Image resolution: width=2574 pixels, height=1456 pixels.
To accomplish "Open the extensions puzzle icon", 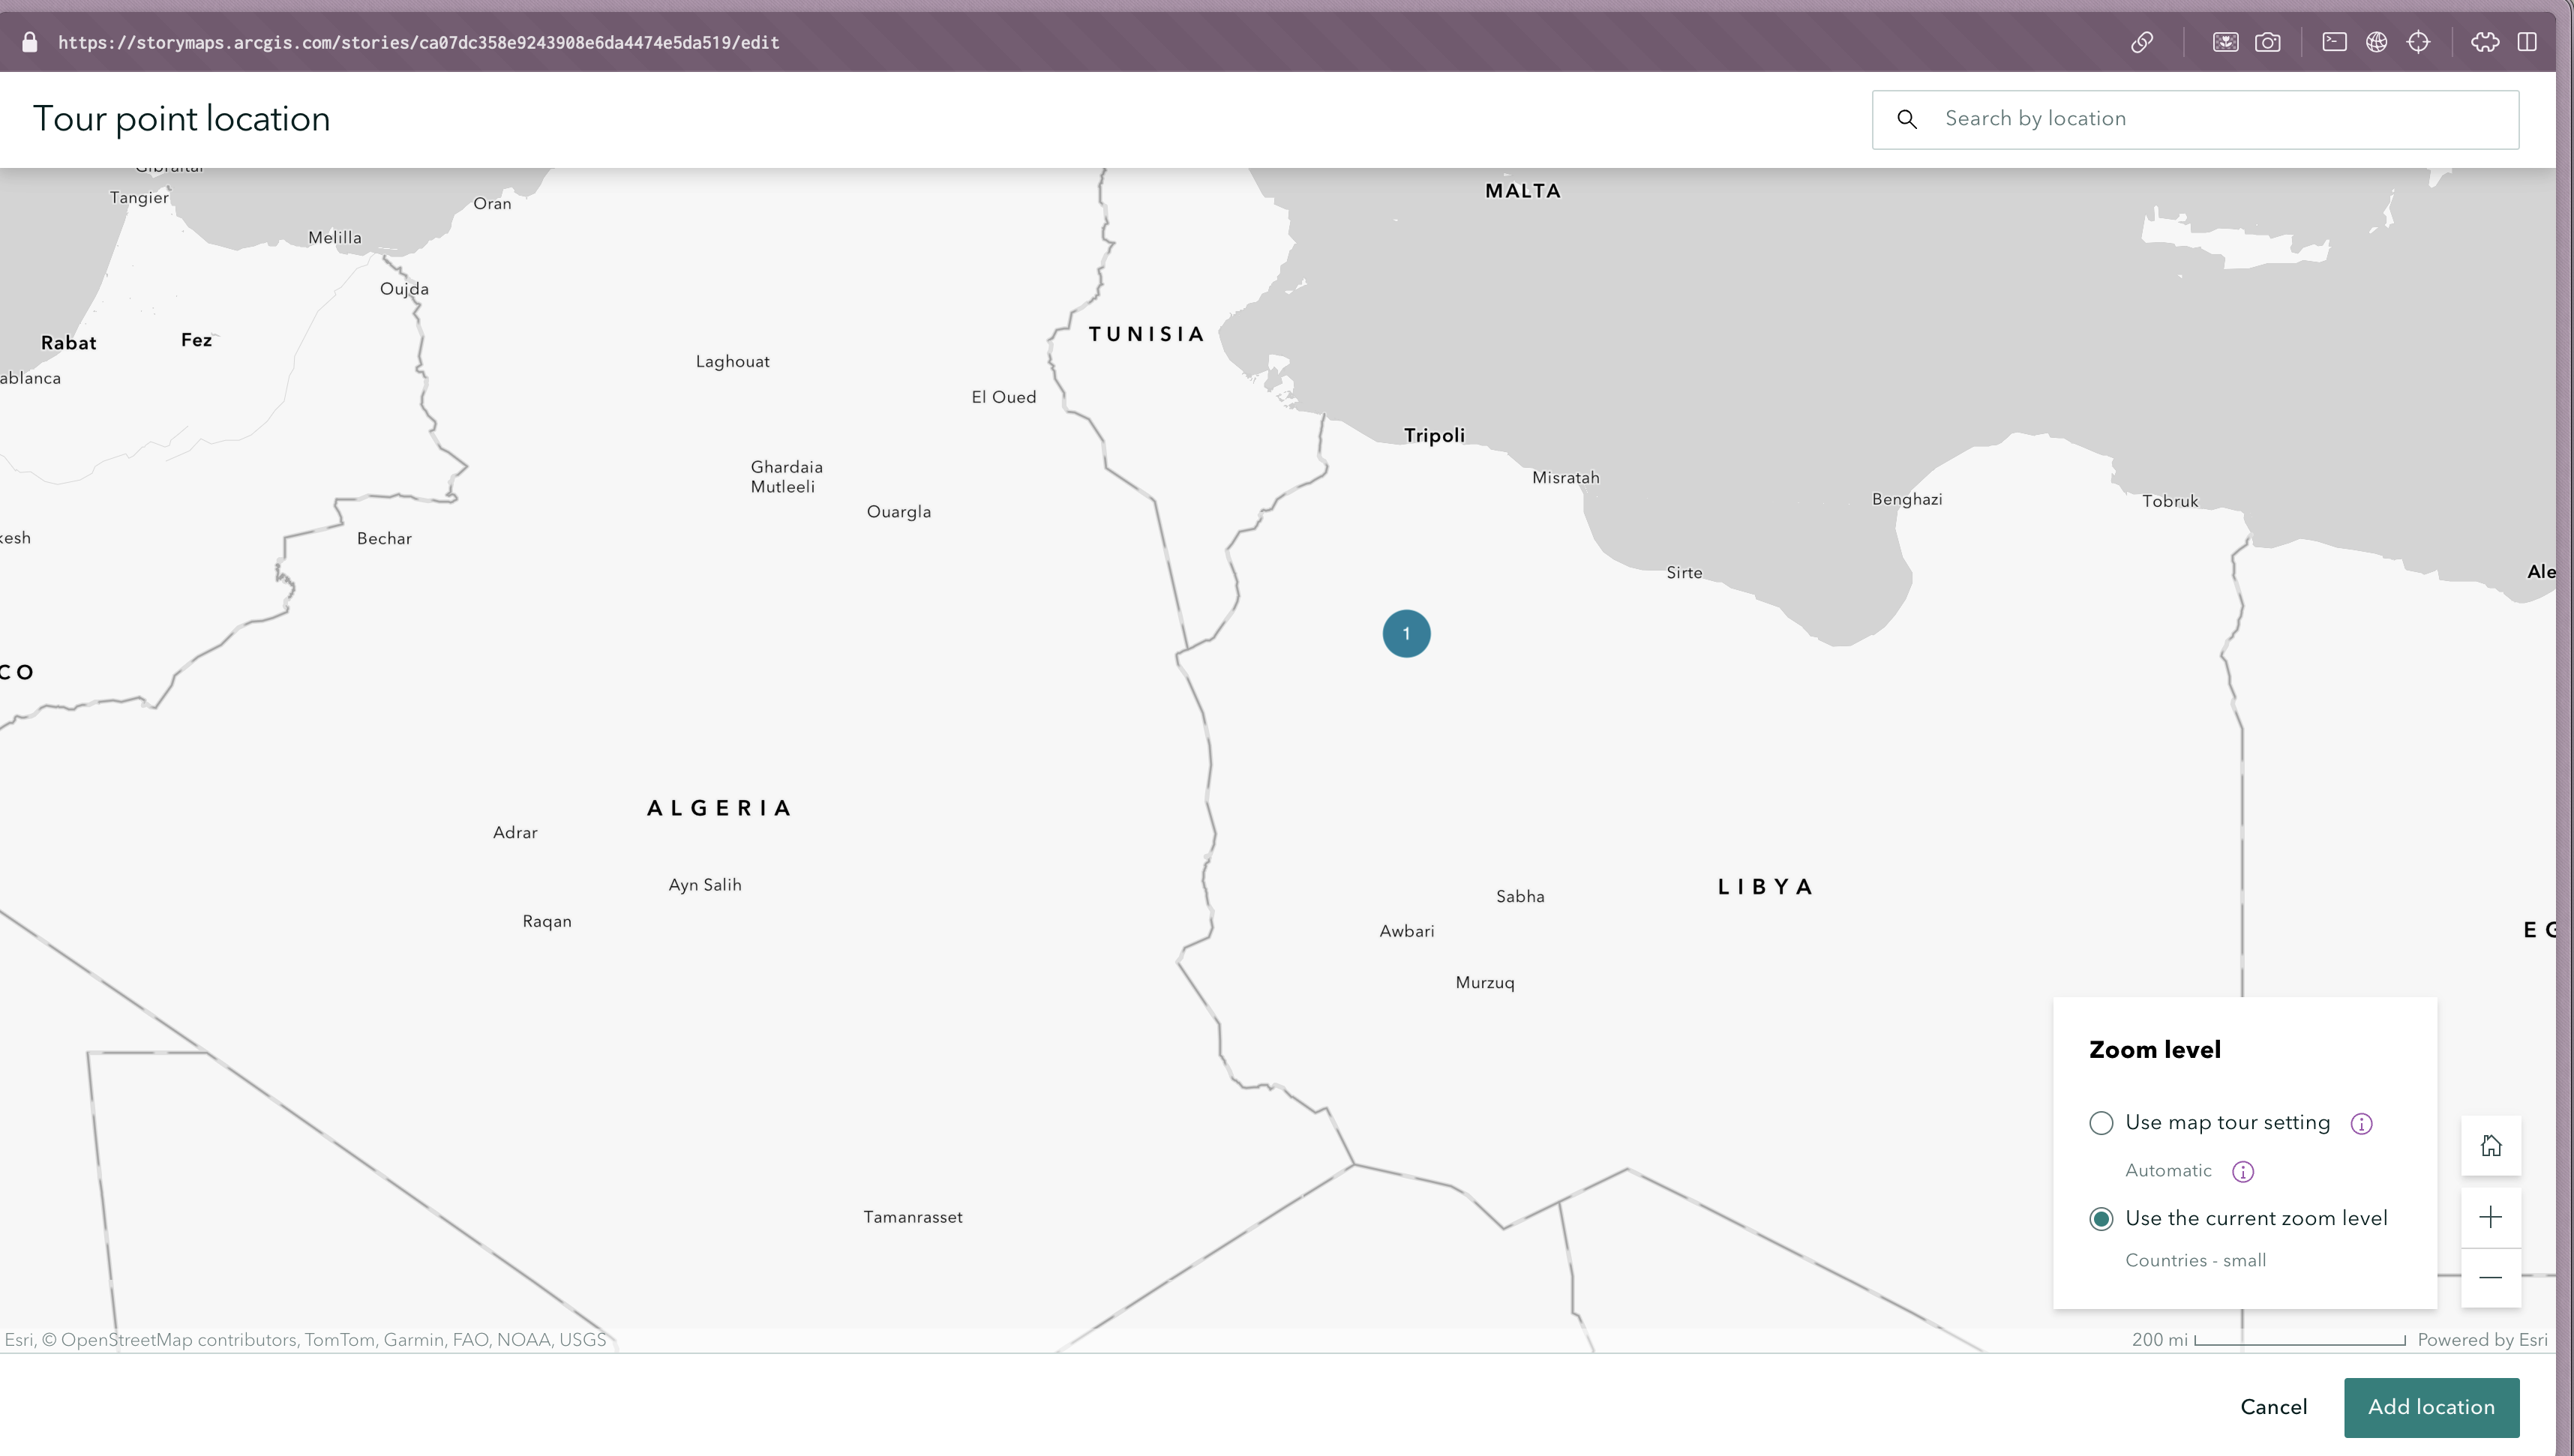I will pyautogui.click(x=2485, y=42).
